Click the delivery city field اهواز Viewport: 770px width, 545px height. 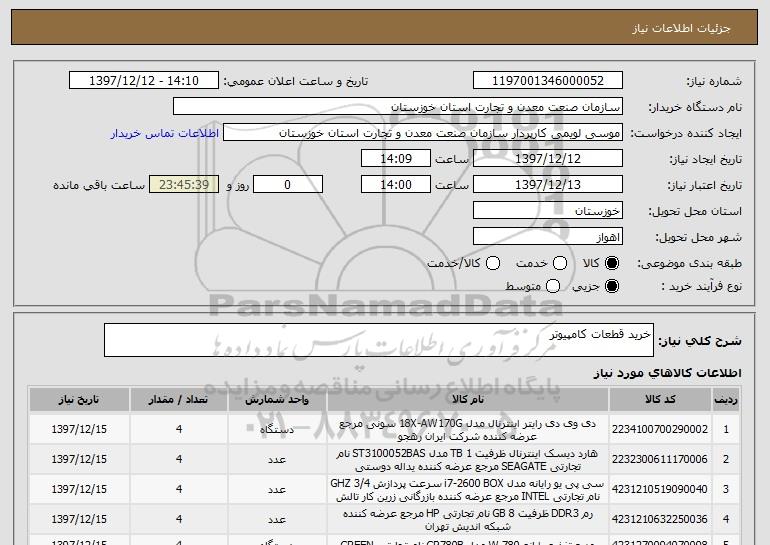(x=548, y=237)
